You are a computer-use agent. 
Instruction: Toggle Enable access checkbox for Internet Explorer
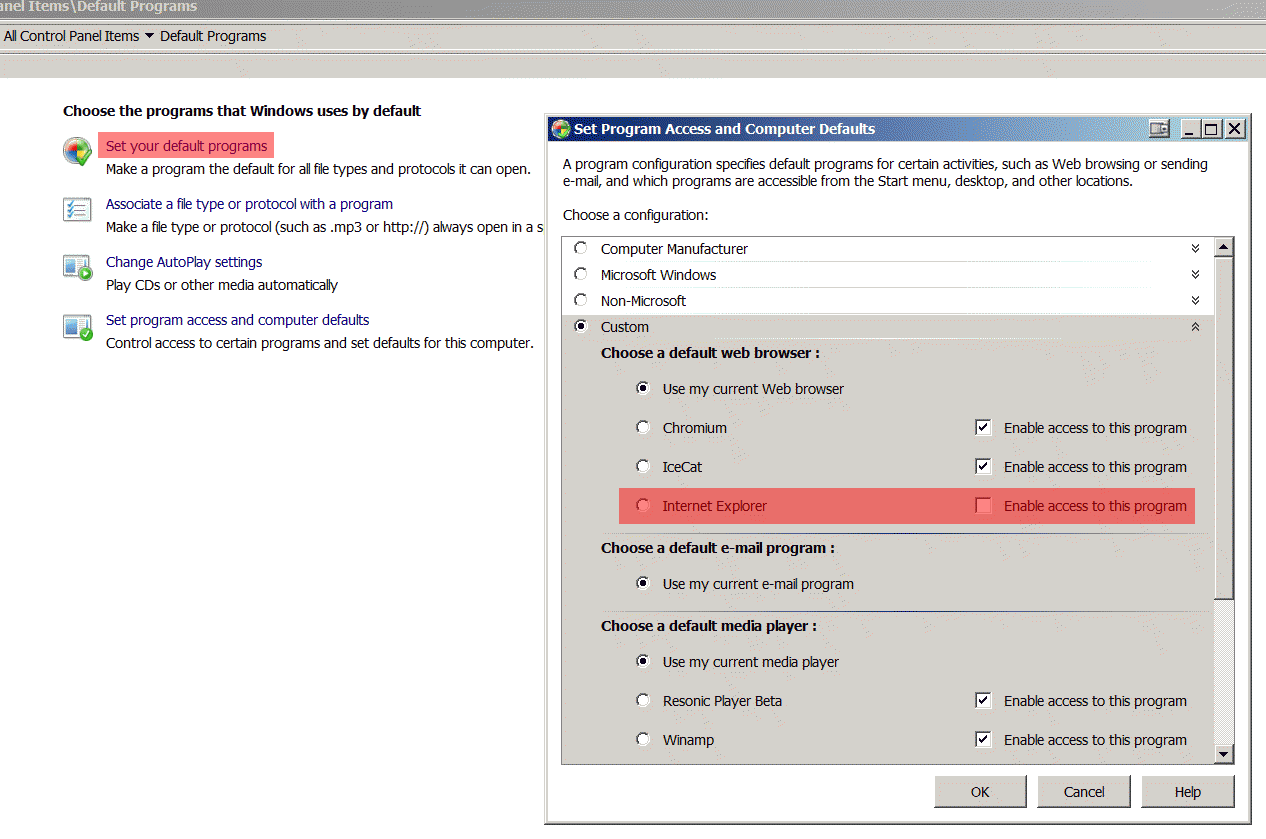click(983, 505)
